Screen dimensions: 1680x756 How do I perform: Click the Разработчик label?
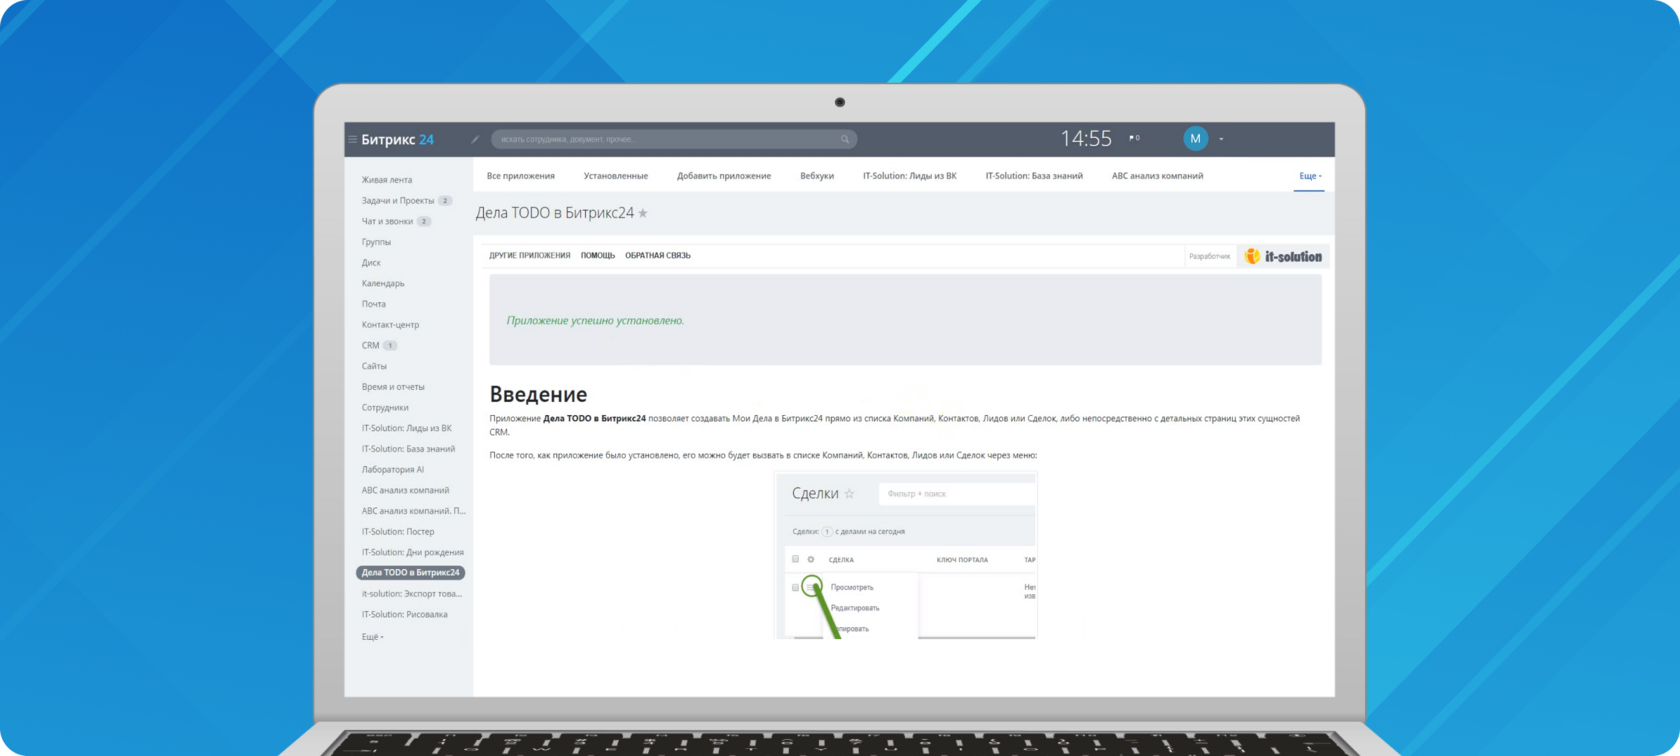click(x=1210, y=257)
